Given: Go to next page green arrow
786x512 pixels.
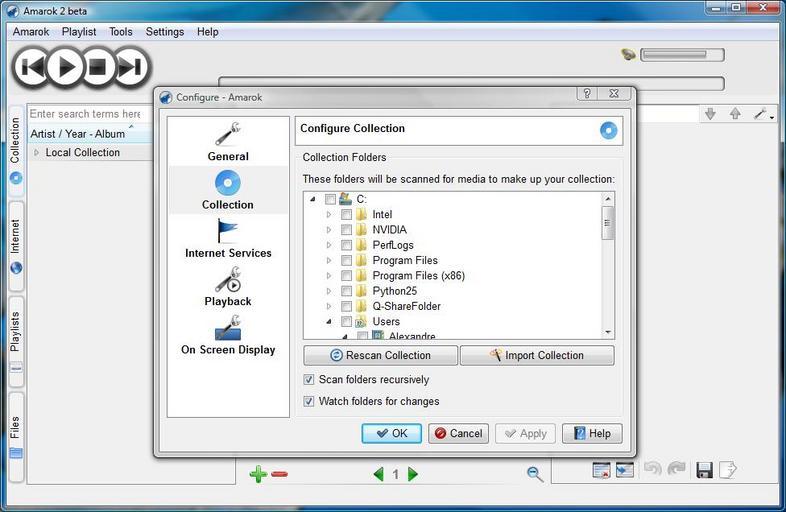Looking at the screenshot, I should tap(413, 474).
